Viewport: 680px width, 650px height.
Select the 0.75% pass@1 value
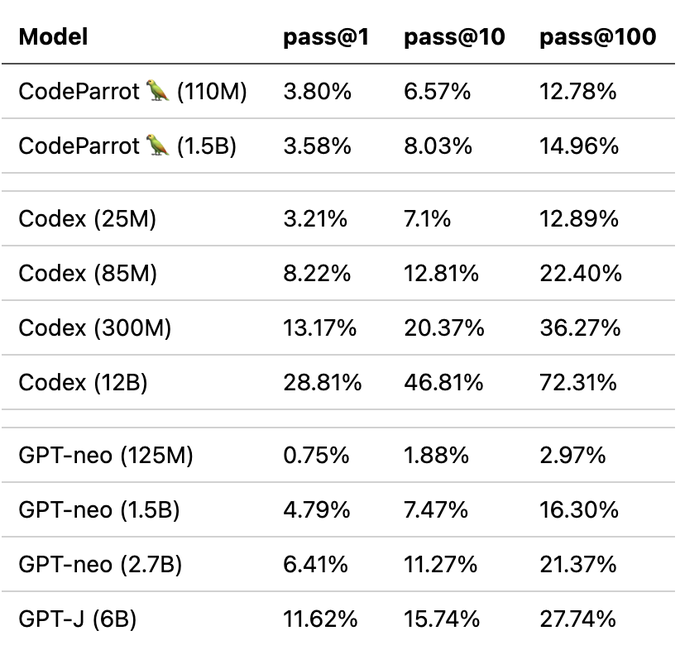point(316,456)
